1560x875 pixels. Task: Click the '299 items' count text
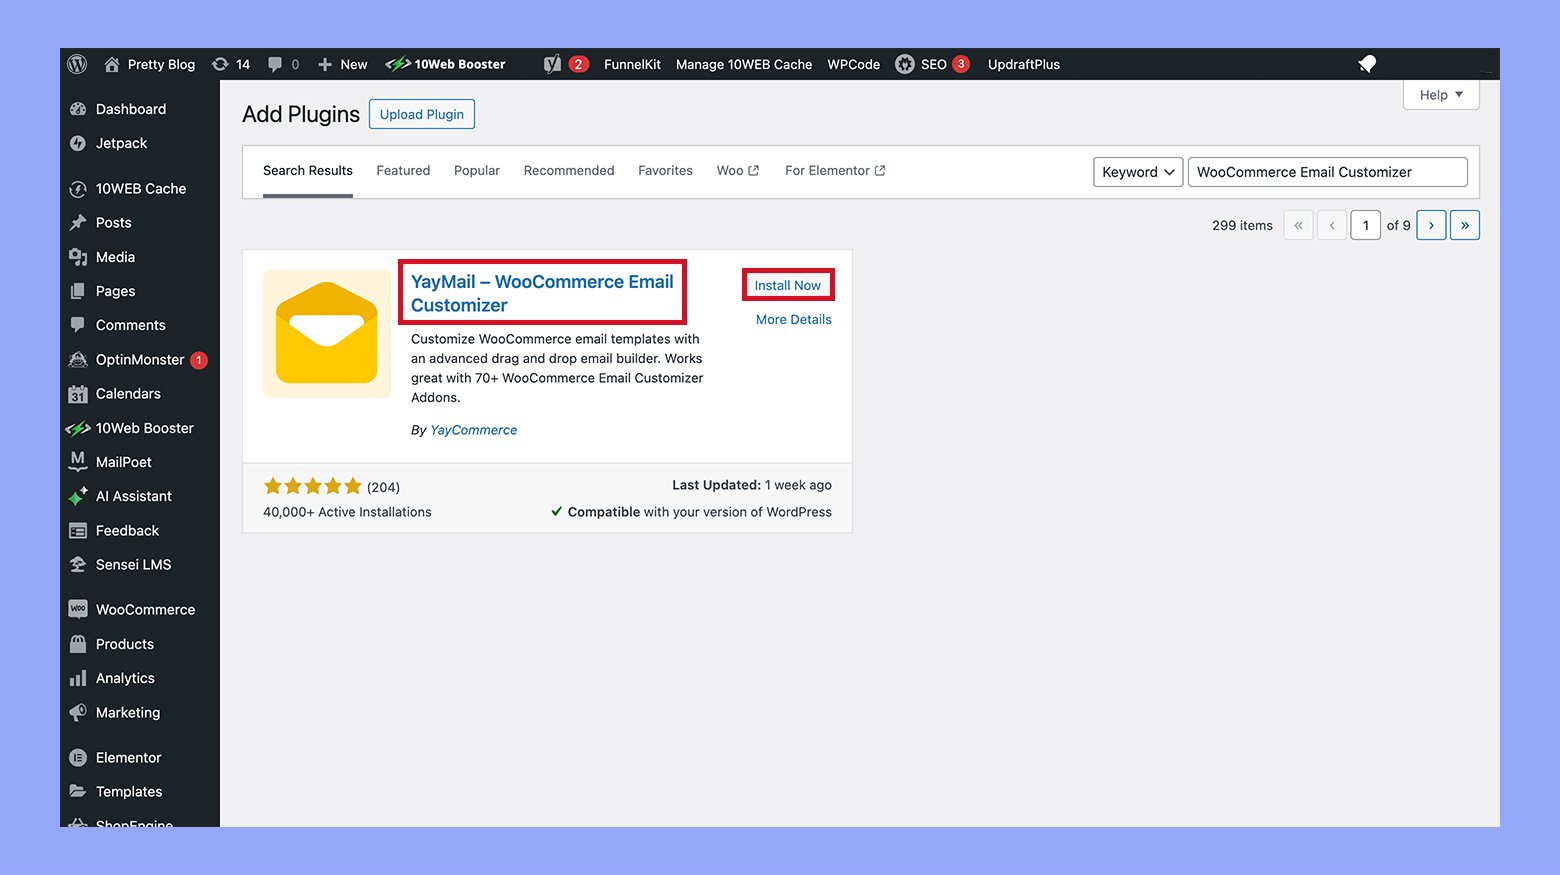pos(1242,225)
